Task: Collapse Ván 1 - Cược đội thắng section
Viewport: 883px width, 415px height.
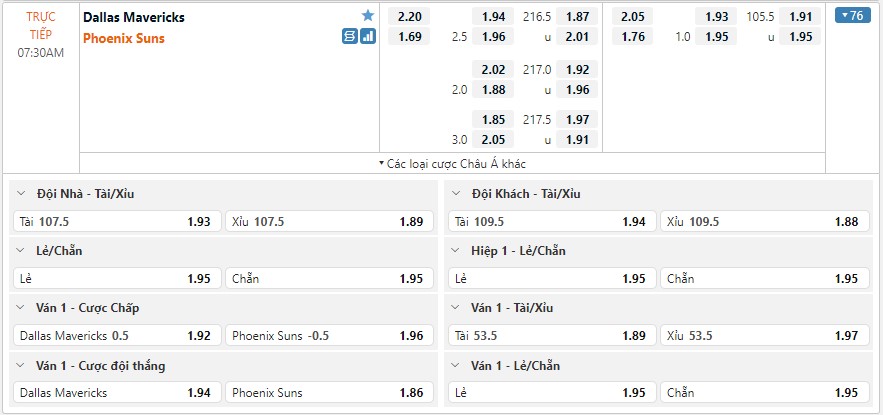Action: pos(21,365)
